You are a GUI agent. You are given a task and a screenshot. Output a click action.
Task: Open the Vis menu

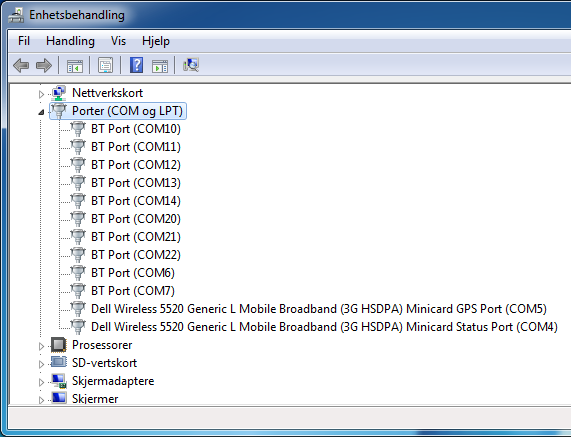(118, 41)
